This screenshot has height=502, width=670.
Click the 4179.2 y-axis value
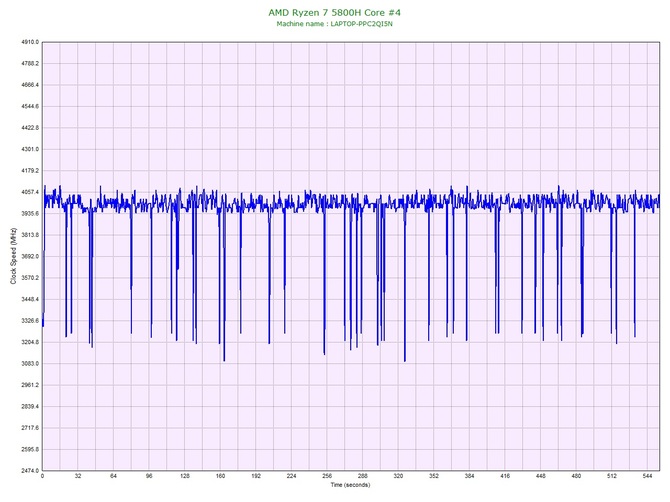(30, 171)
